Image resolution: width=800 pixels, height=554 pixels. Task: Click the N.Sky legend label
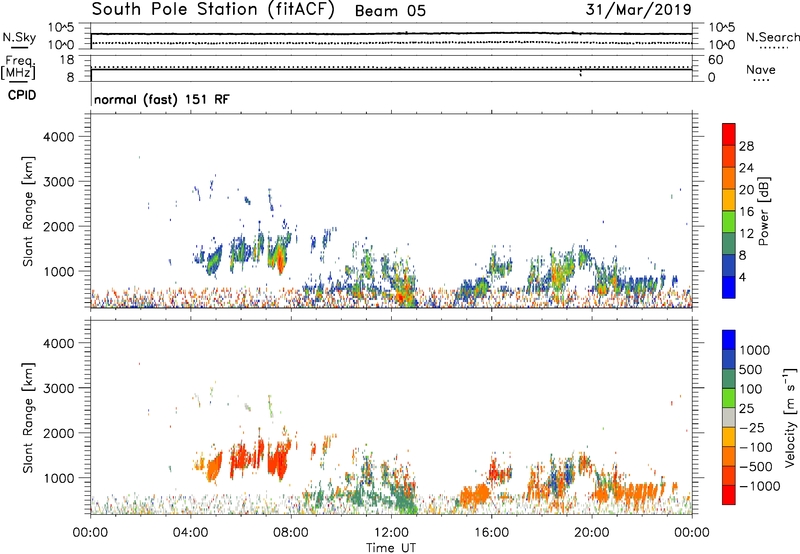19,37
